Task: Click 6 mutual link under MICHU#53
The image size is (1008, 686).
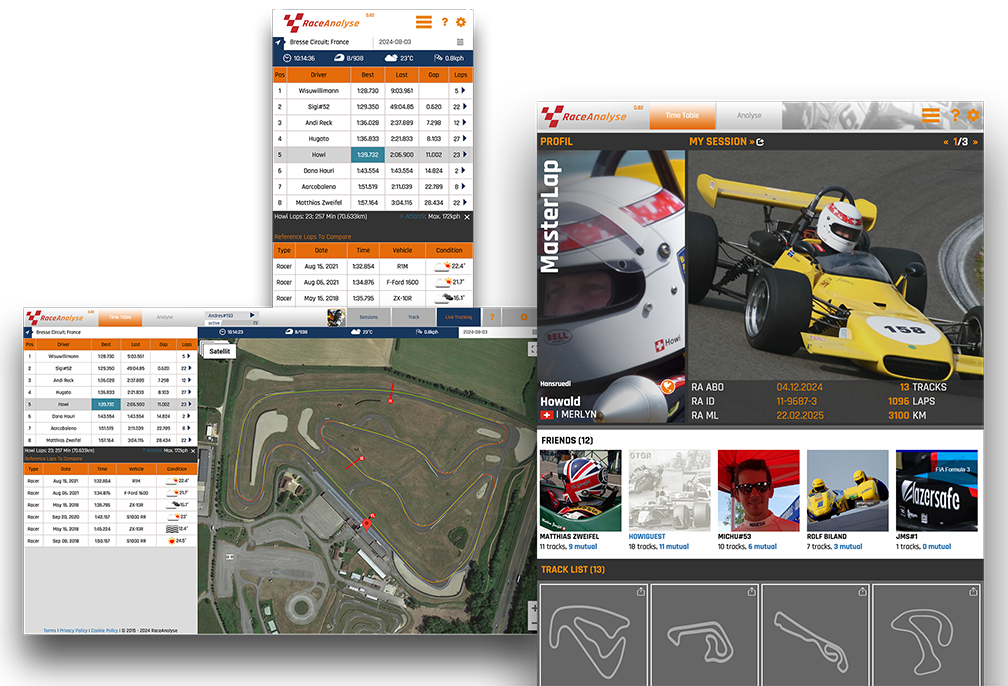Action: point(762,546)
